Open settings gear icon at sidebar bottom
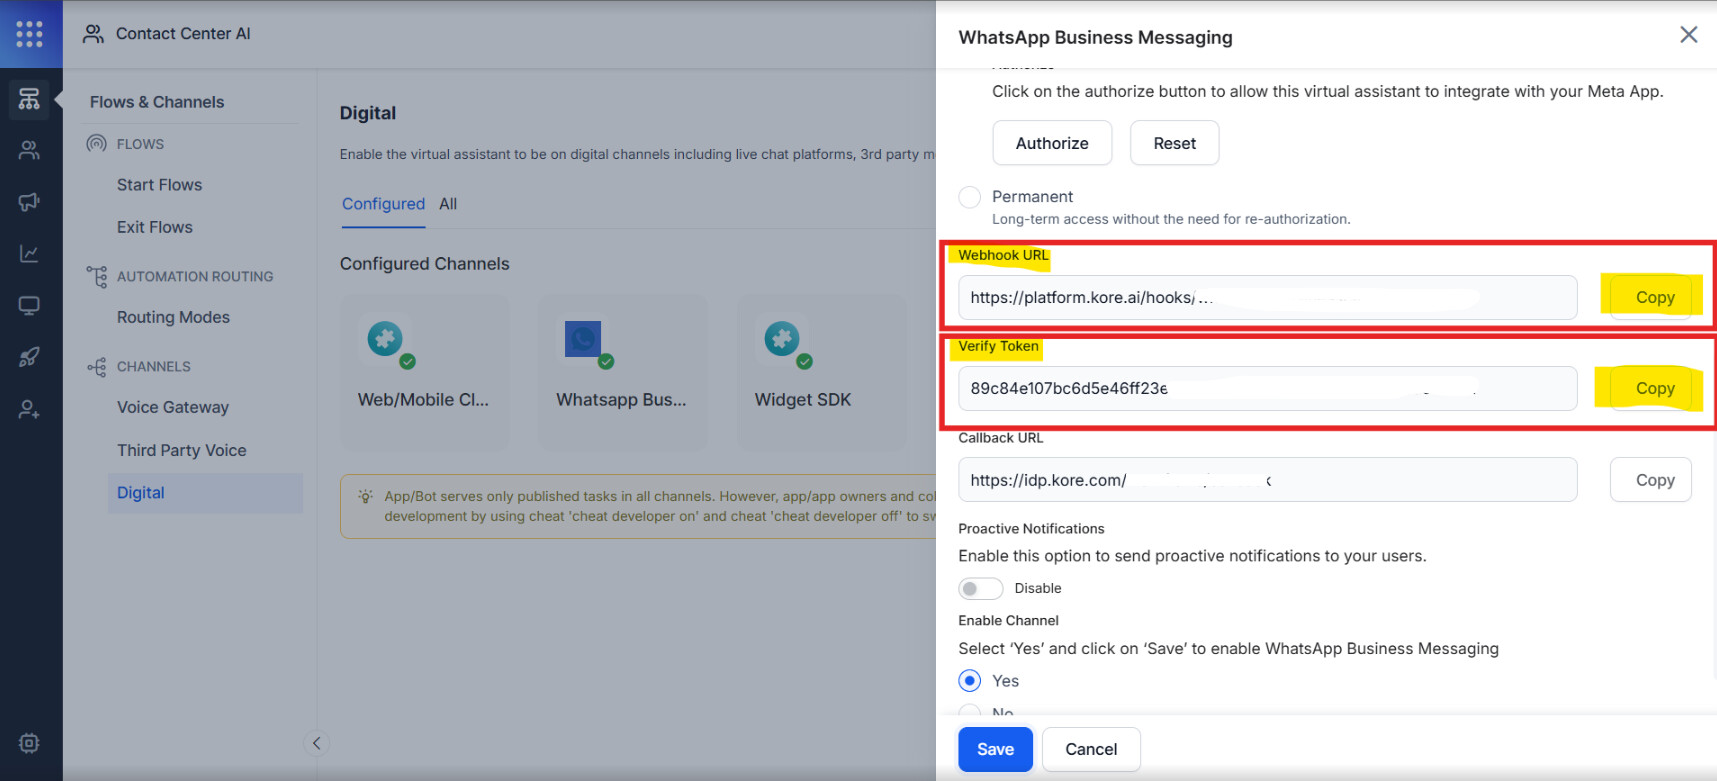This screenshot has height=781, width=1717. point(29,743)
